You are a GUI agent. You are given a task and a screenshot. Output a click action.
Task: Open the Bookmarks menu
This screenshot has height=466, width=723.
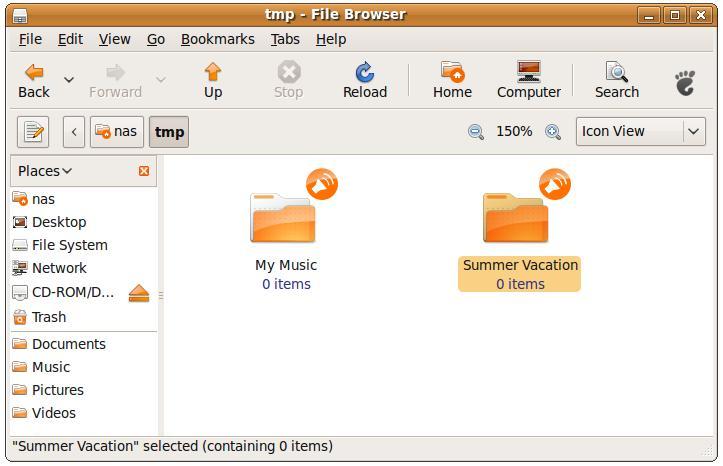(x=218, y=39)
